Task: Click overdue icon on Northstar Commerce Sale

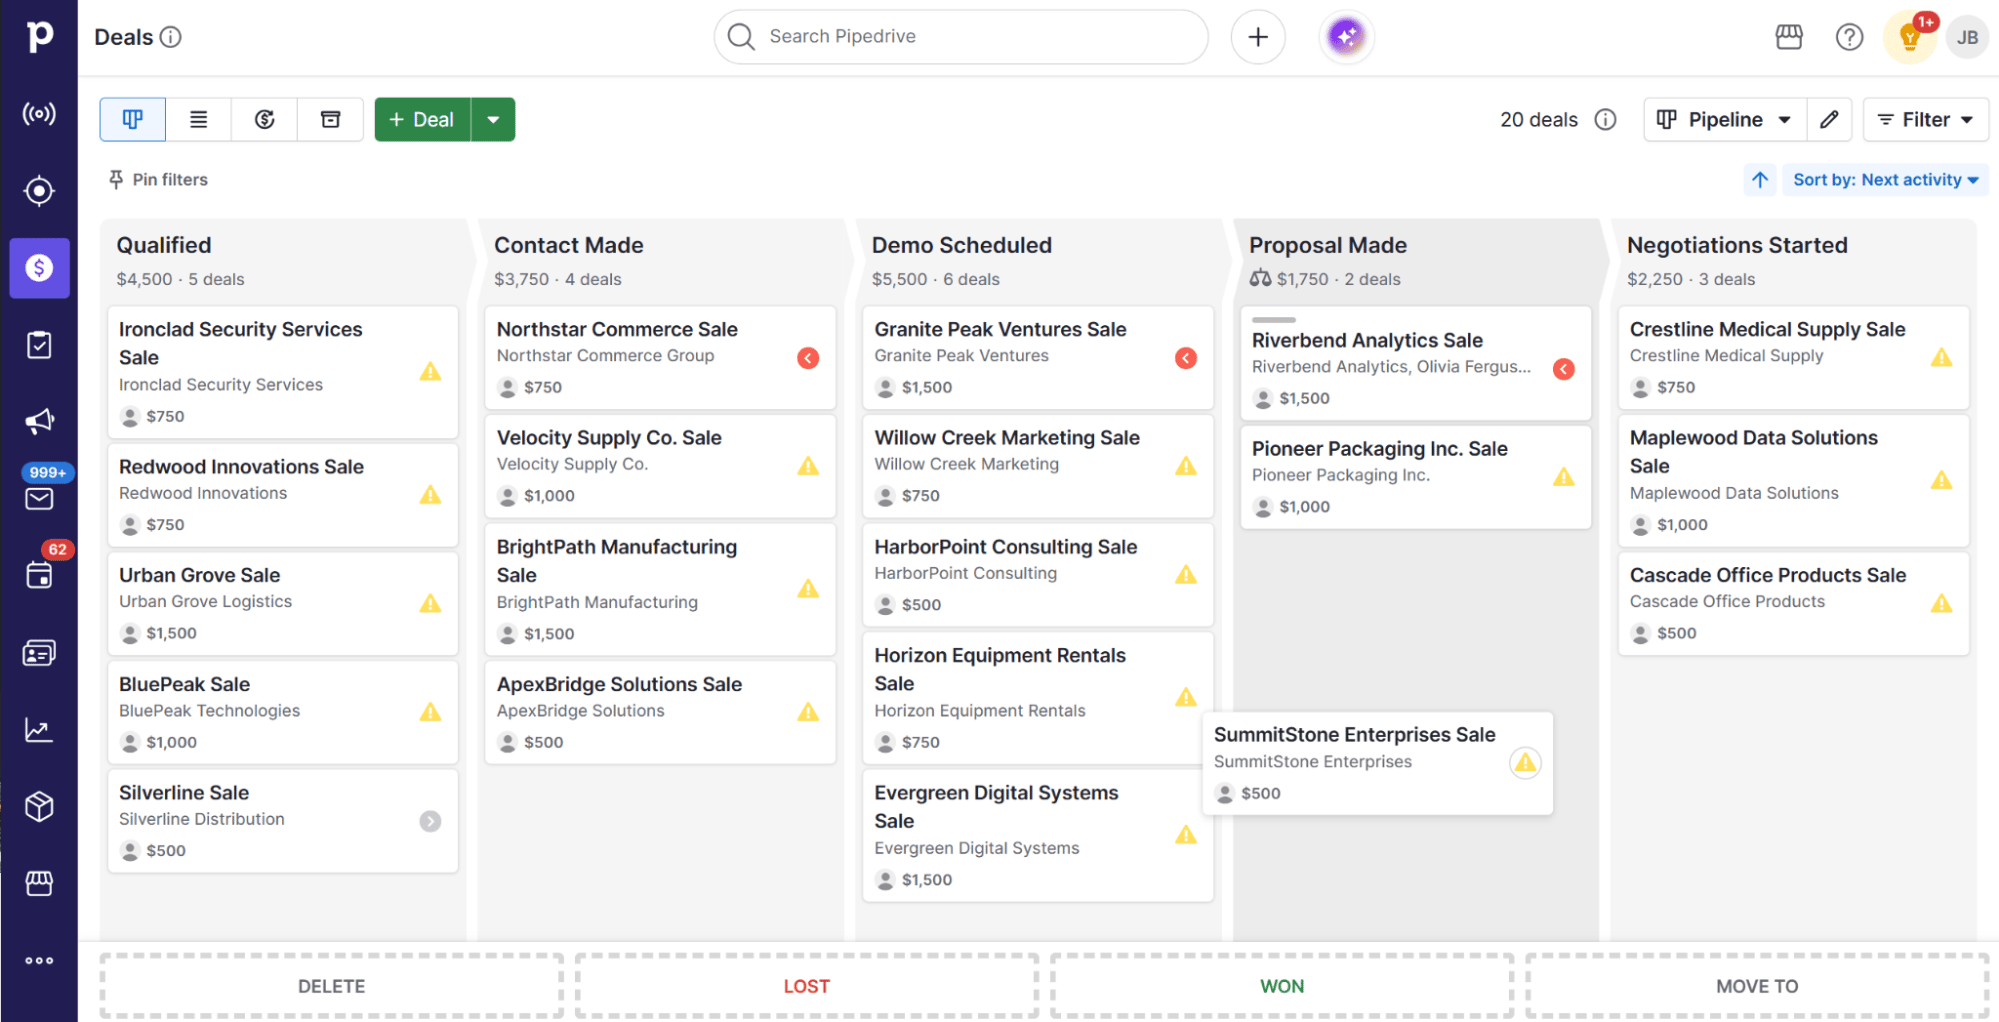Action: click(808, 358)
